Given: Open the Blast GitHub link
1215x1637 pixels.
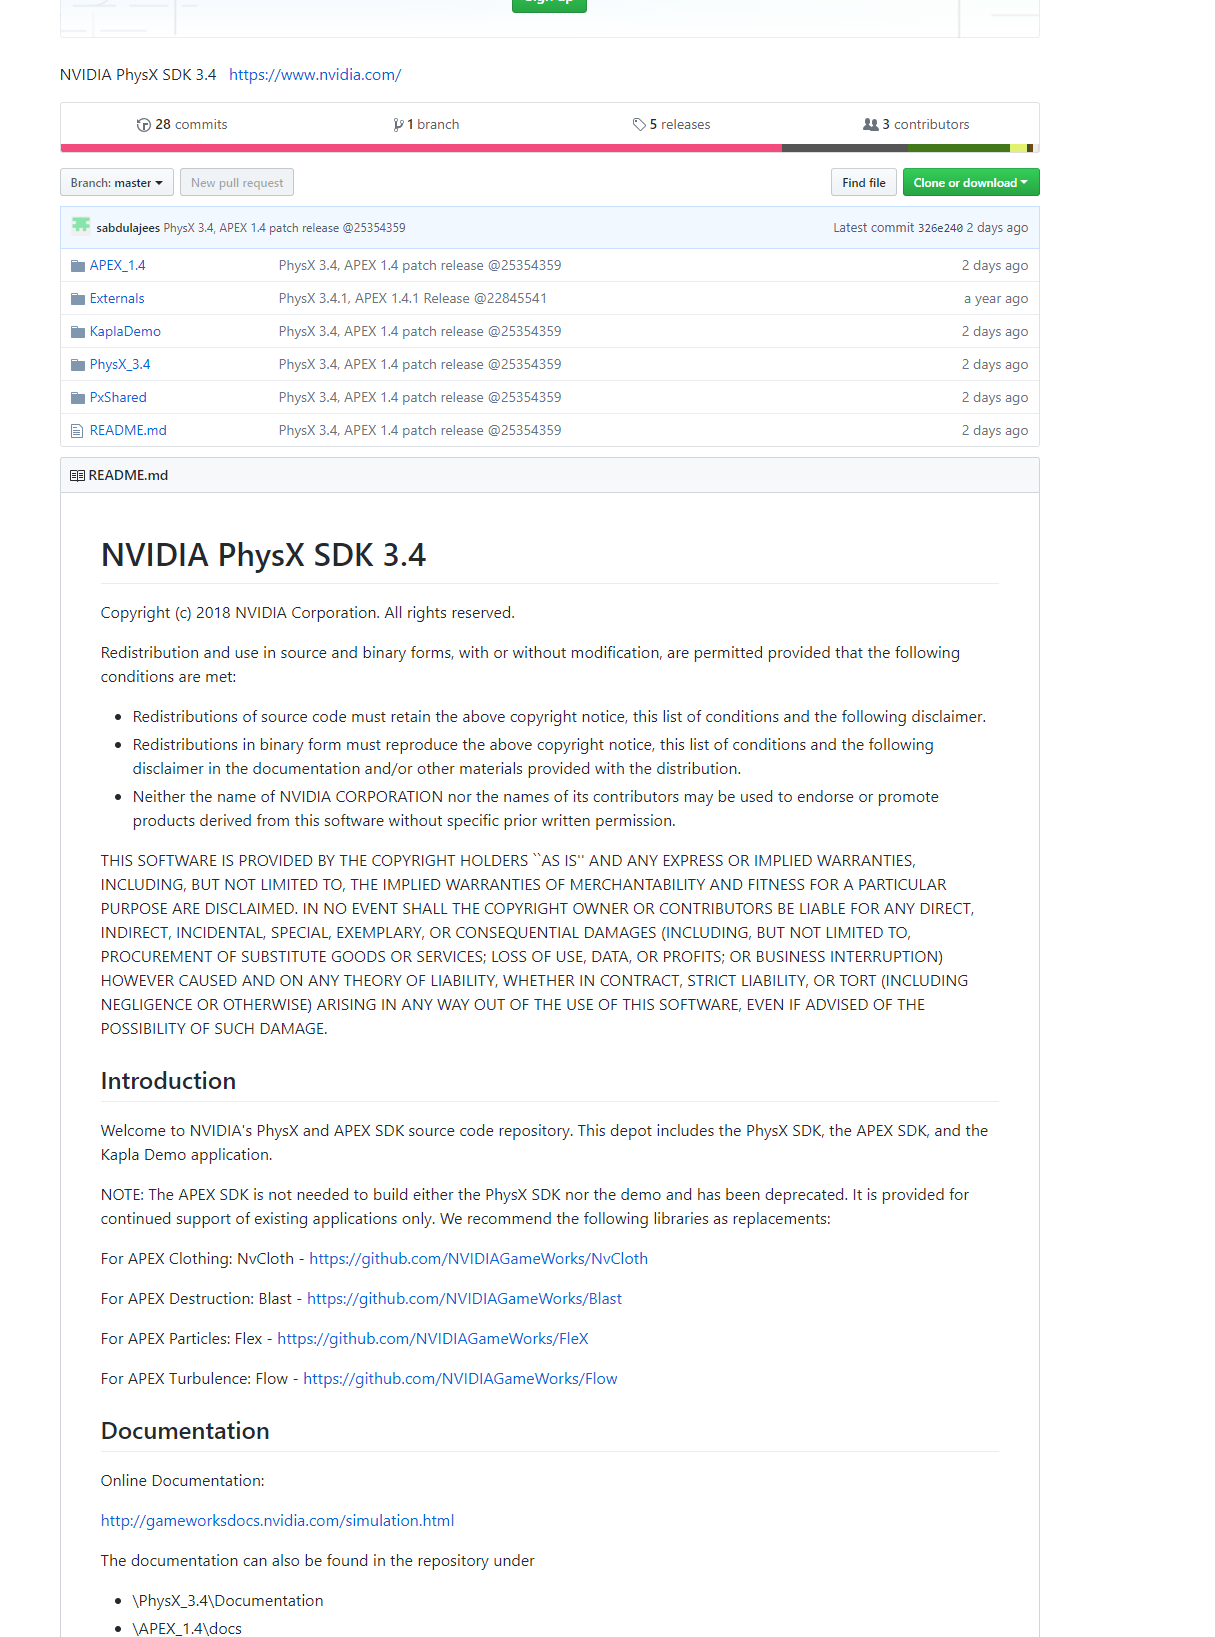Looking at the screenshot, I should [x=464, y=1299].
